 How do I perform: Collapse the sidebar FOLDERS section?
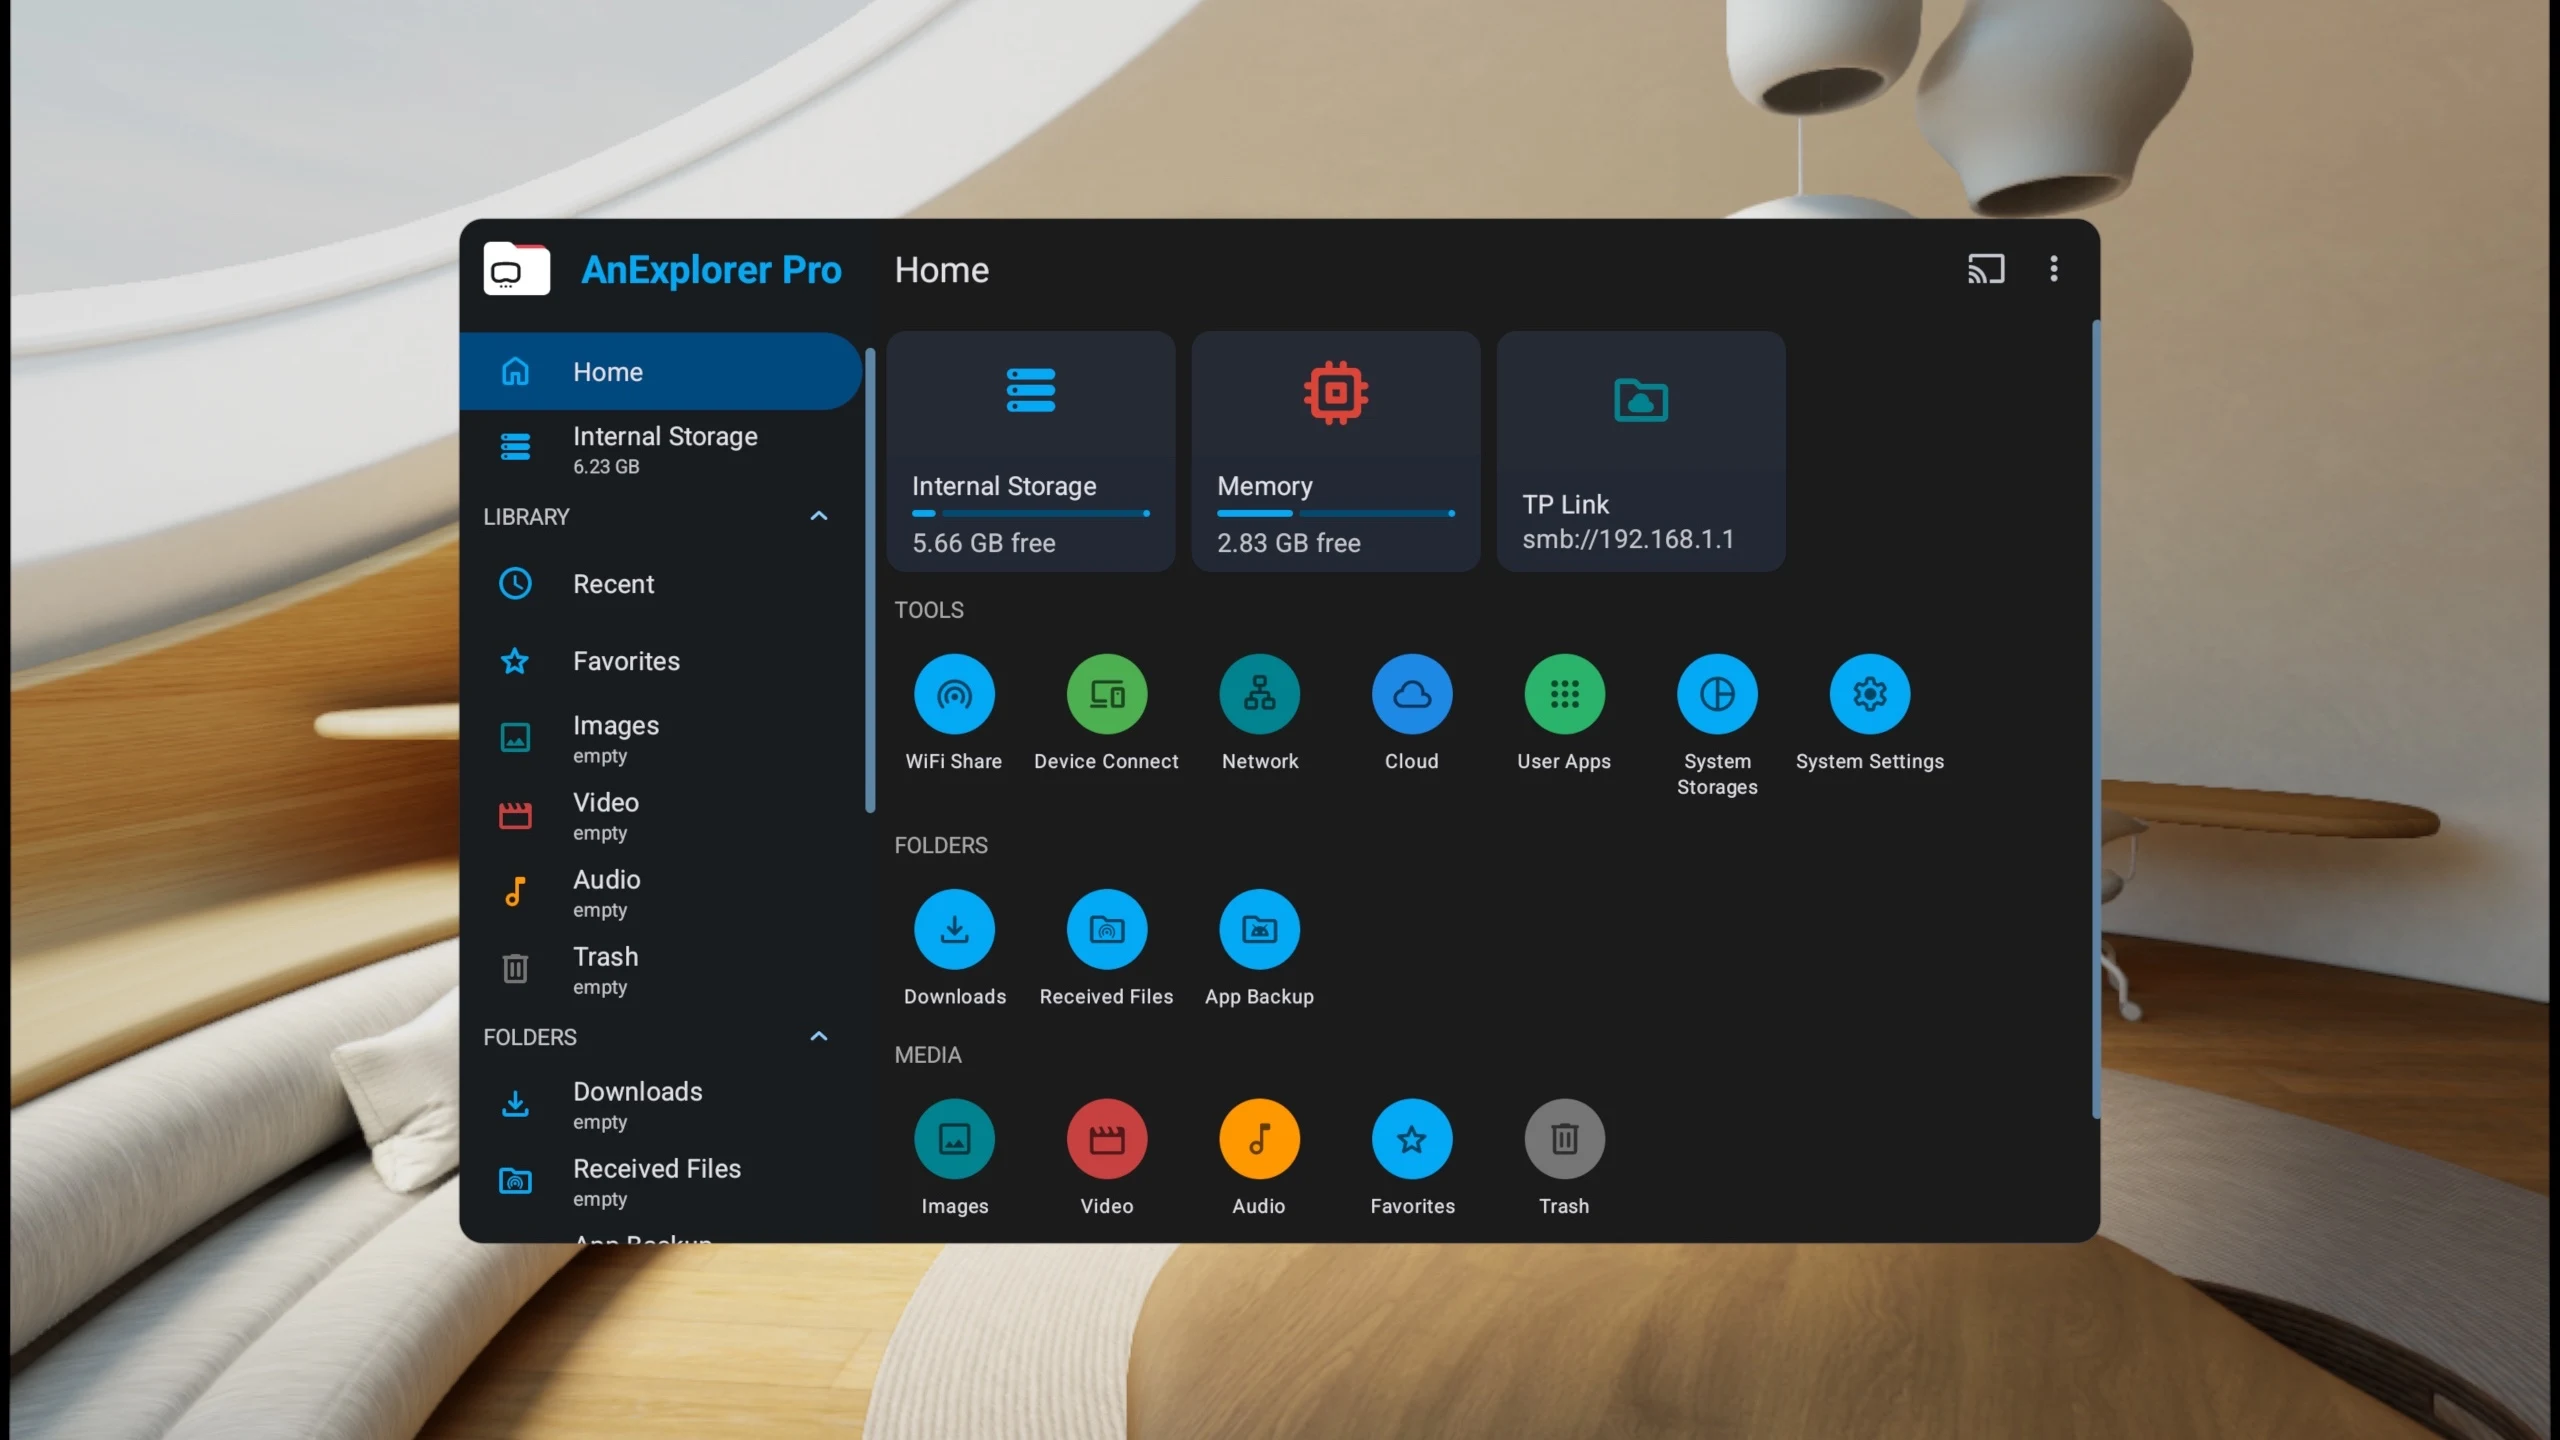[x=818, y=1036]
